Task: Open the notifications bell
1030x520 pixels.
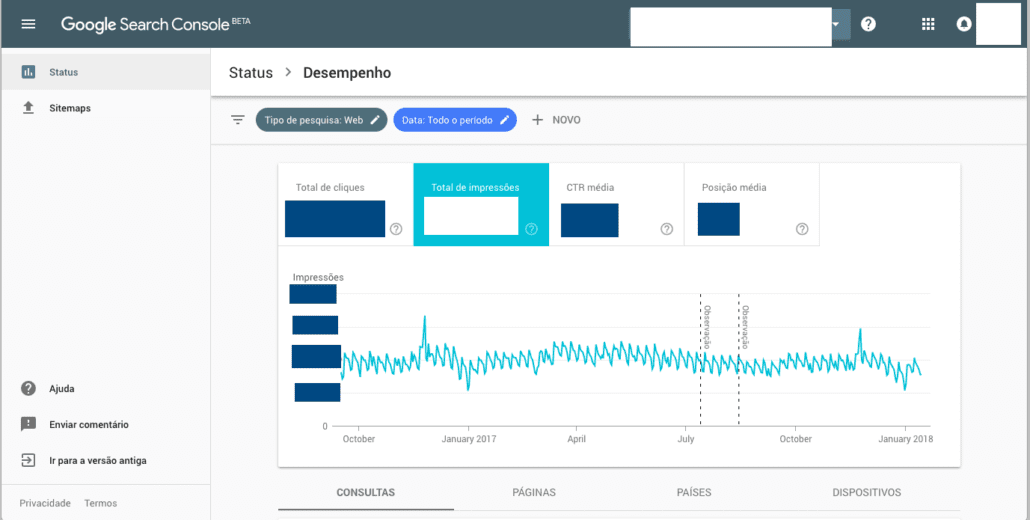Action: coord(964,24)
